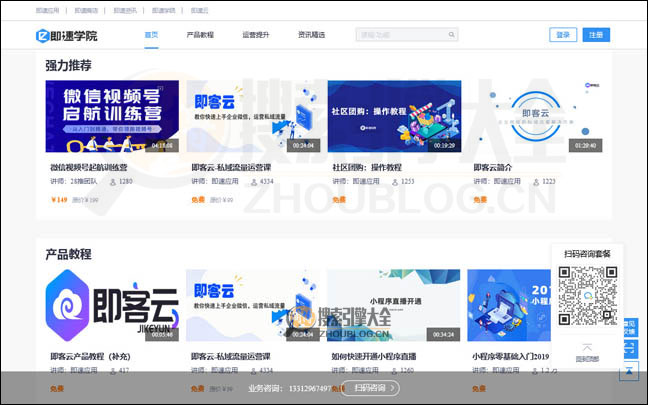This screenshot has height=405, width=648.
Task: Click the scan QR side button
Action: pos(629,348)
